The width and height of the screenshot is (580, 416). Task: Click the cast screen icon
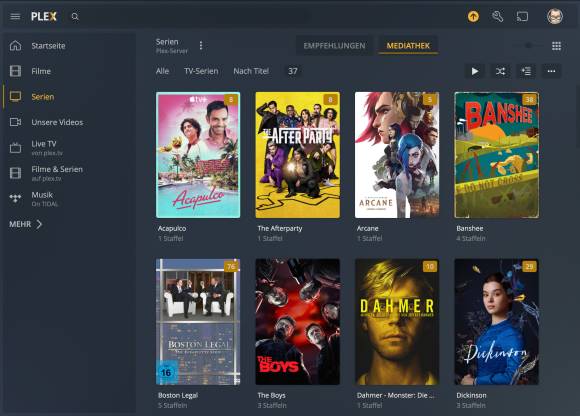coord(522,16)
